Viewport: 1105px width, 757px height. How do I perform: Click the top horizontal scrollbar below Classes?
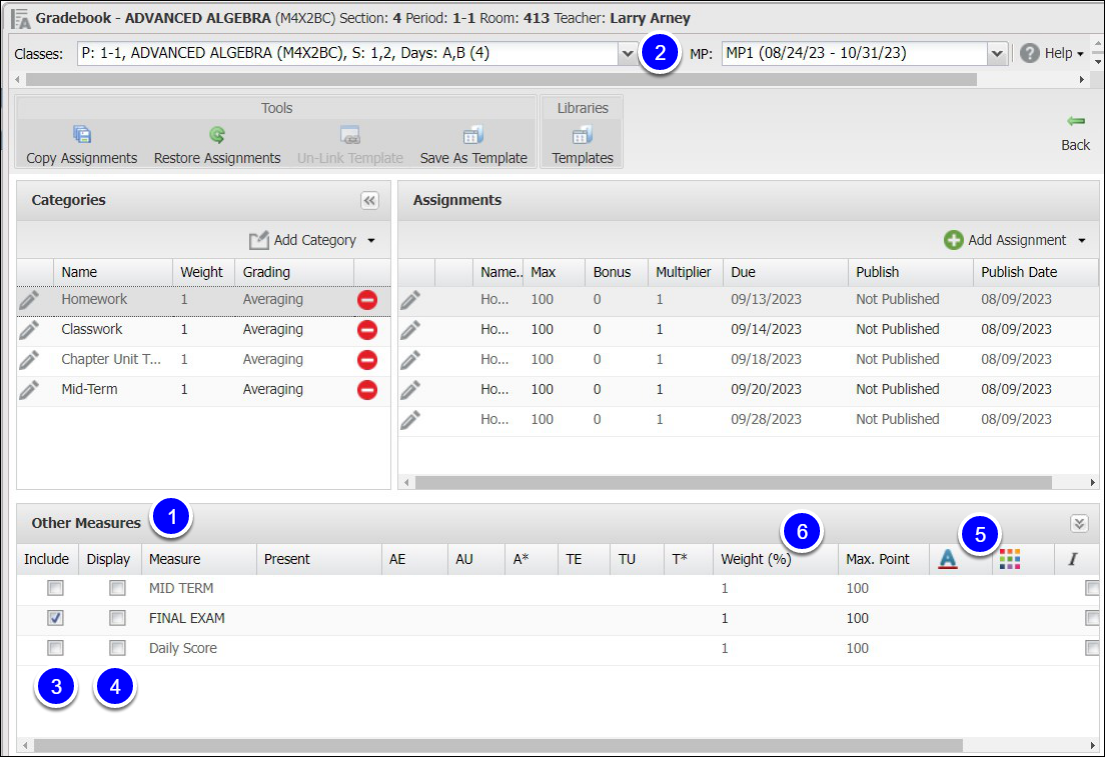coord(501,80)
